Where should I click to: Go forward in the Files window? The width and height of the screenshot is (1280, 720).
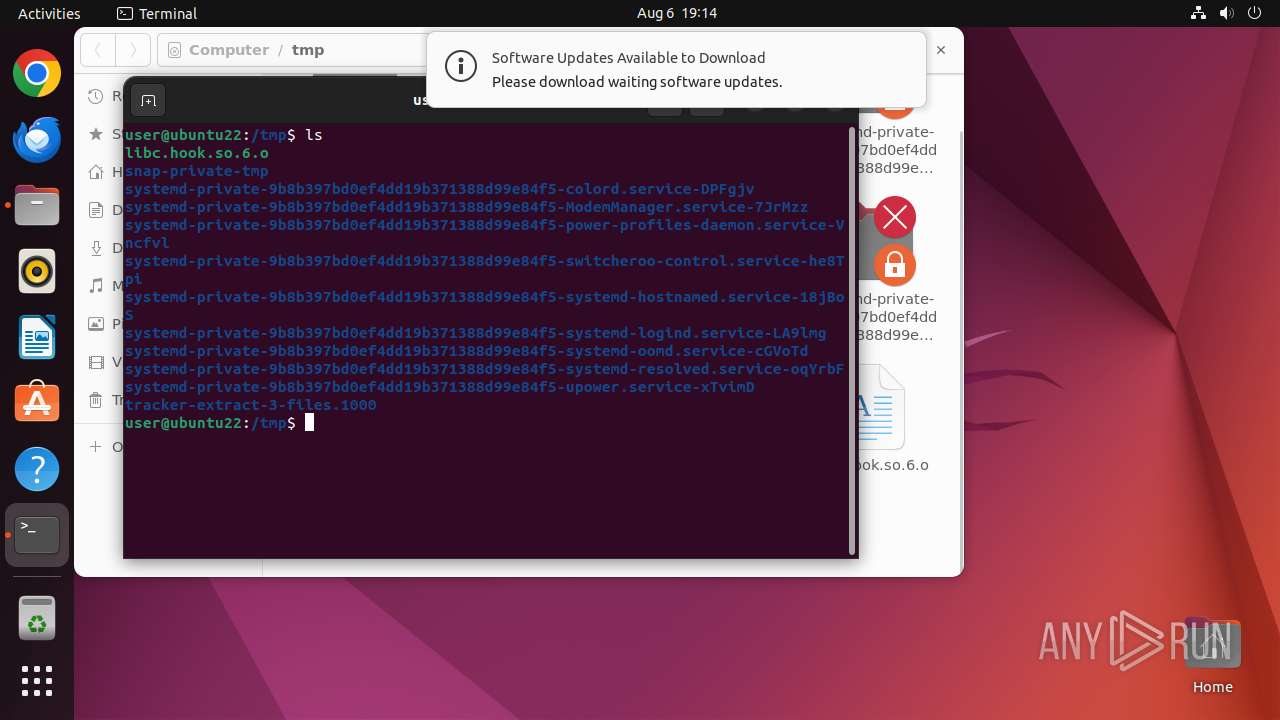coord(133,50)
